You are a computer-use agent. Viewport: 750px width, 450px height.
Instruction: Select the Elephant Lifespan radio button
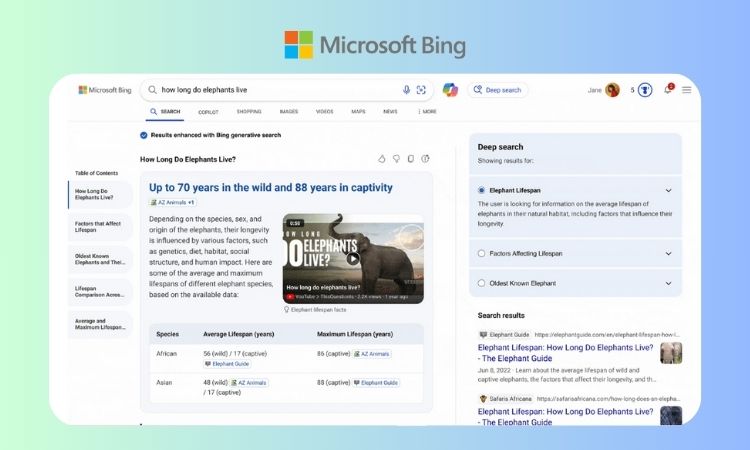pyautogui.click(x=481, y=190)
